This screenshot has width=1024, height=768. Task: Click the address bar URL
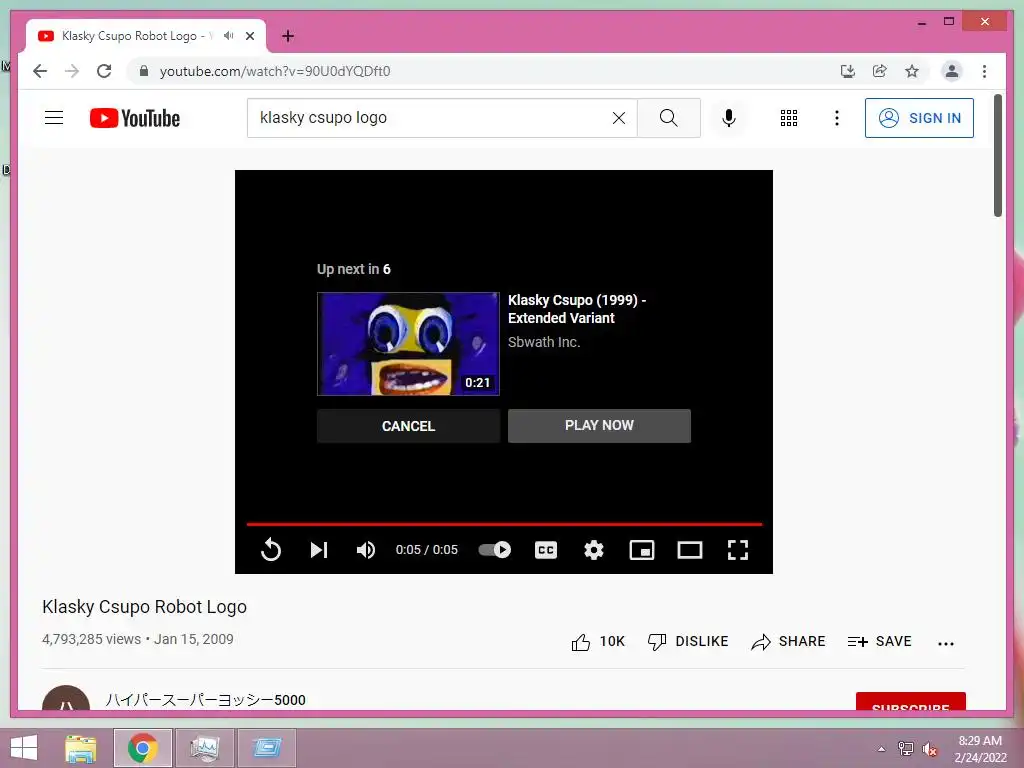pos(275,71)
